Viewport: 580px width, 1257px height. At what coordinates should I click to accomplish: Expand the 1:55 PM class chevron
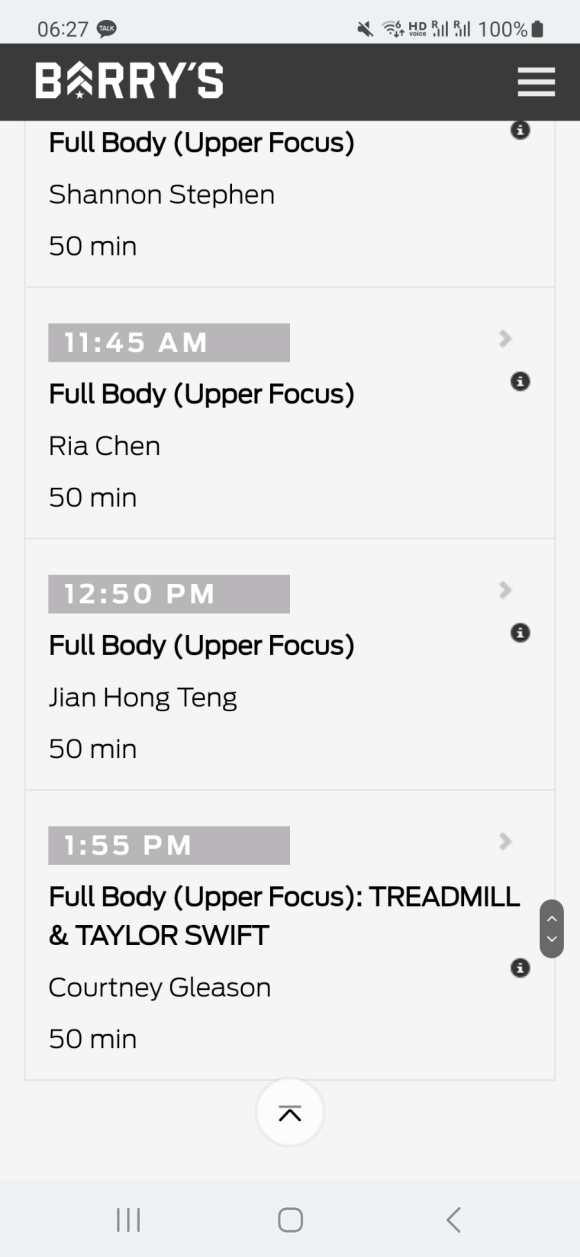pyautogui.click(x=505, y=841)
